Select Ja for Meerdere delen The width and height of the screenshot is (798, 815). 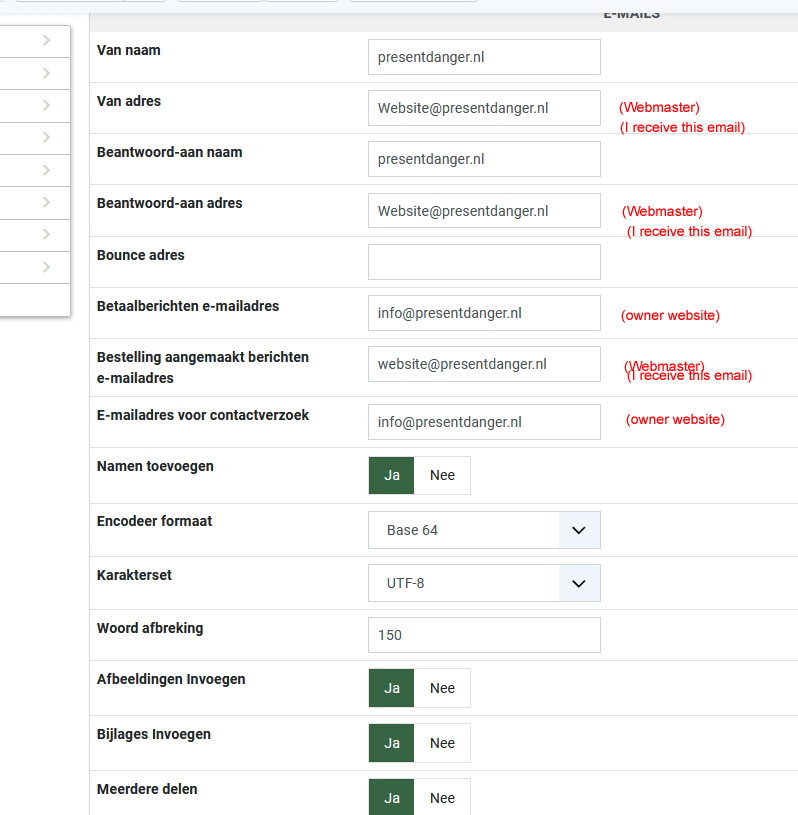pyautogui.click(x=392, y=798)
